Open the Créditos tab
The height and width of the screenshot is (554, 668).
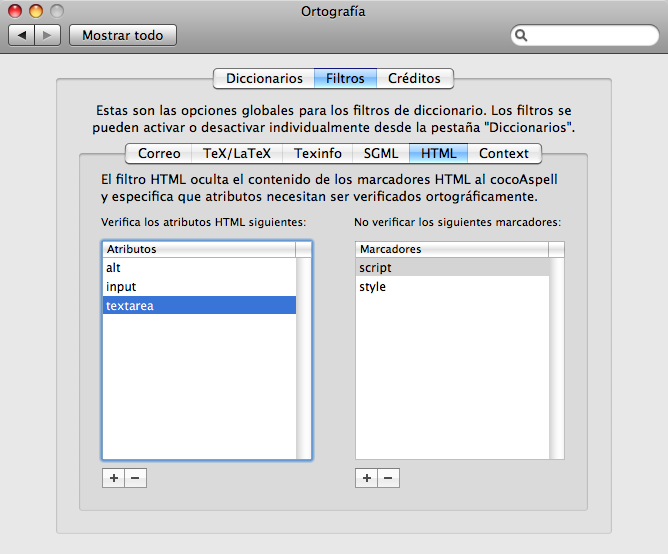click(415, 78)
